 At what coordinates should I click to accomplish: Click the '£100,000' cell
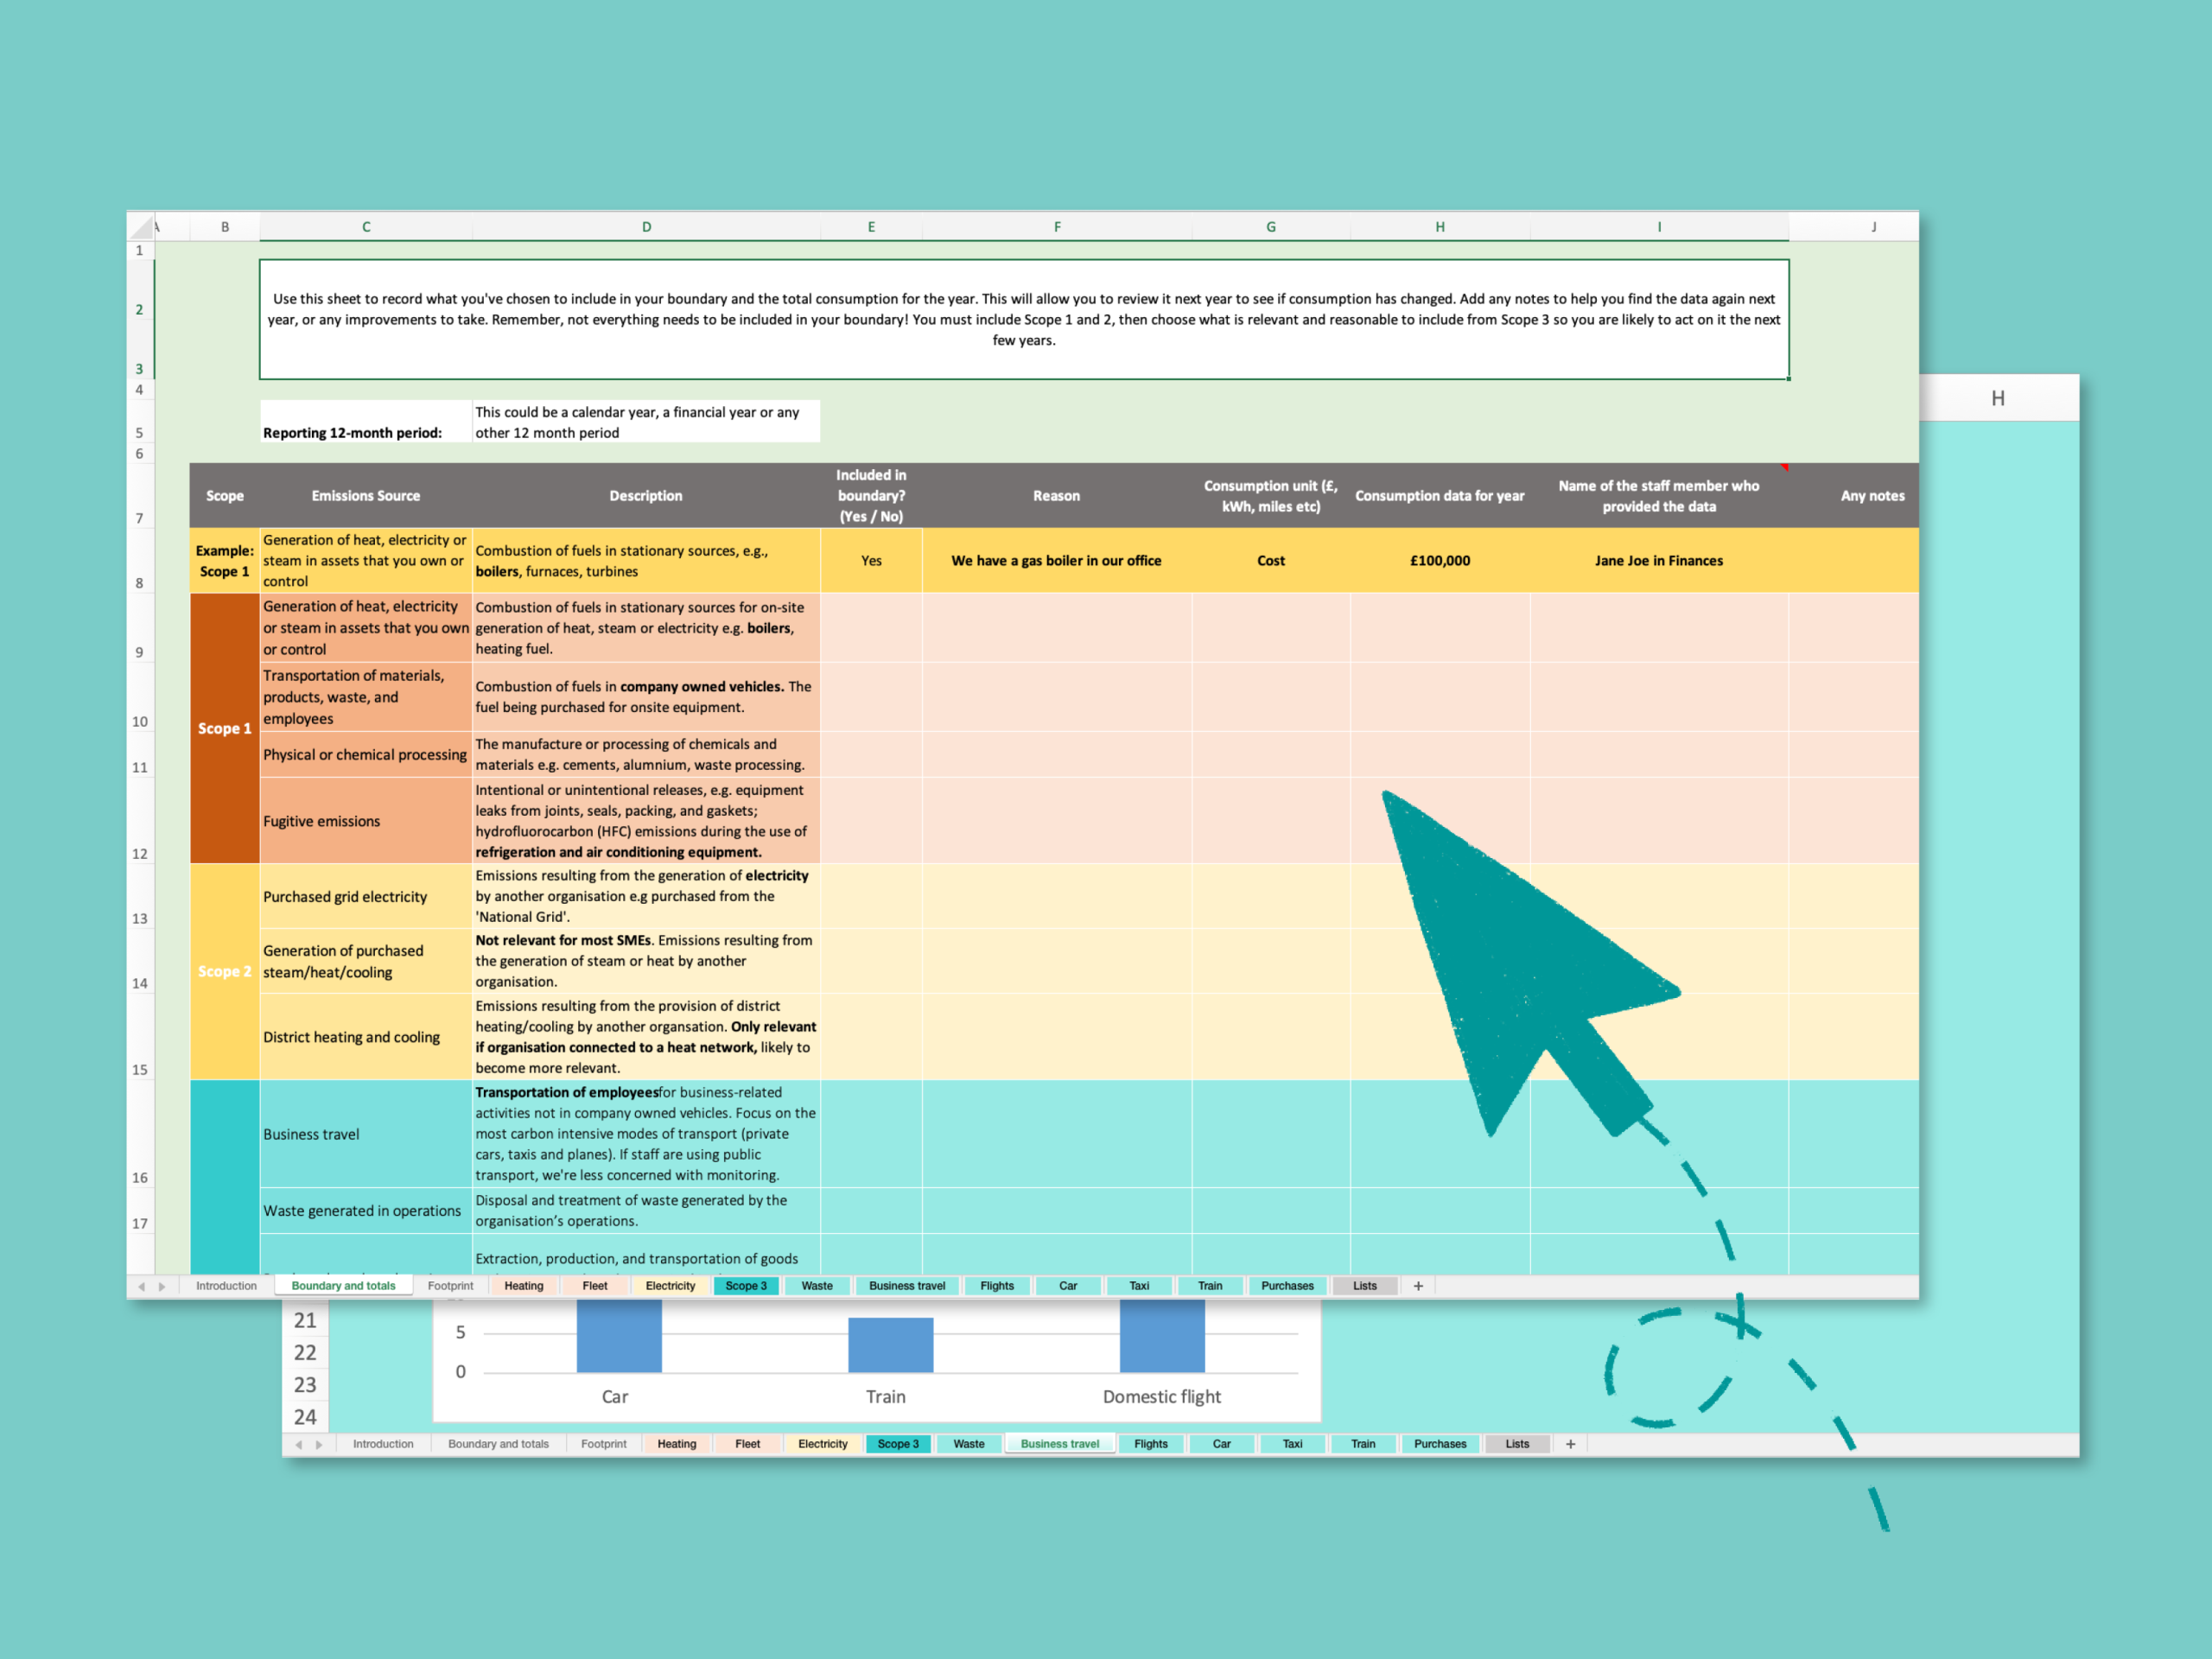[x=1440, y=561]
